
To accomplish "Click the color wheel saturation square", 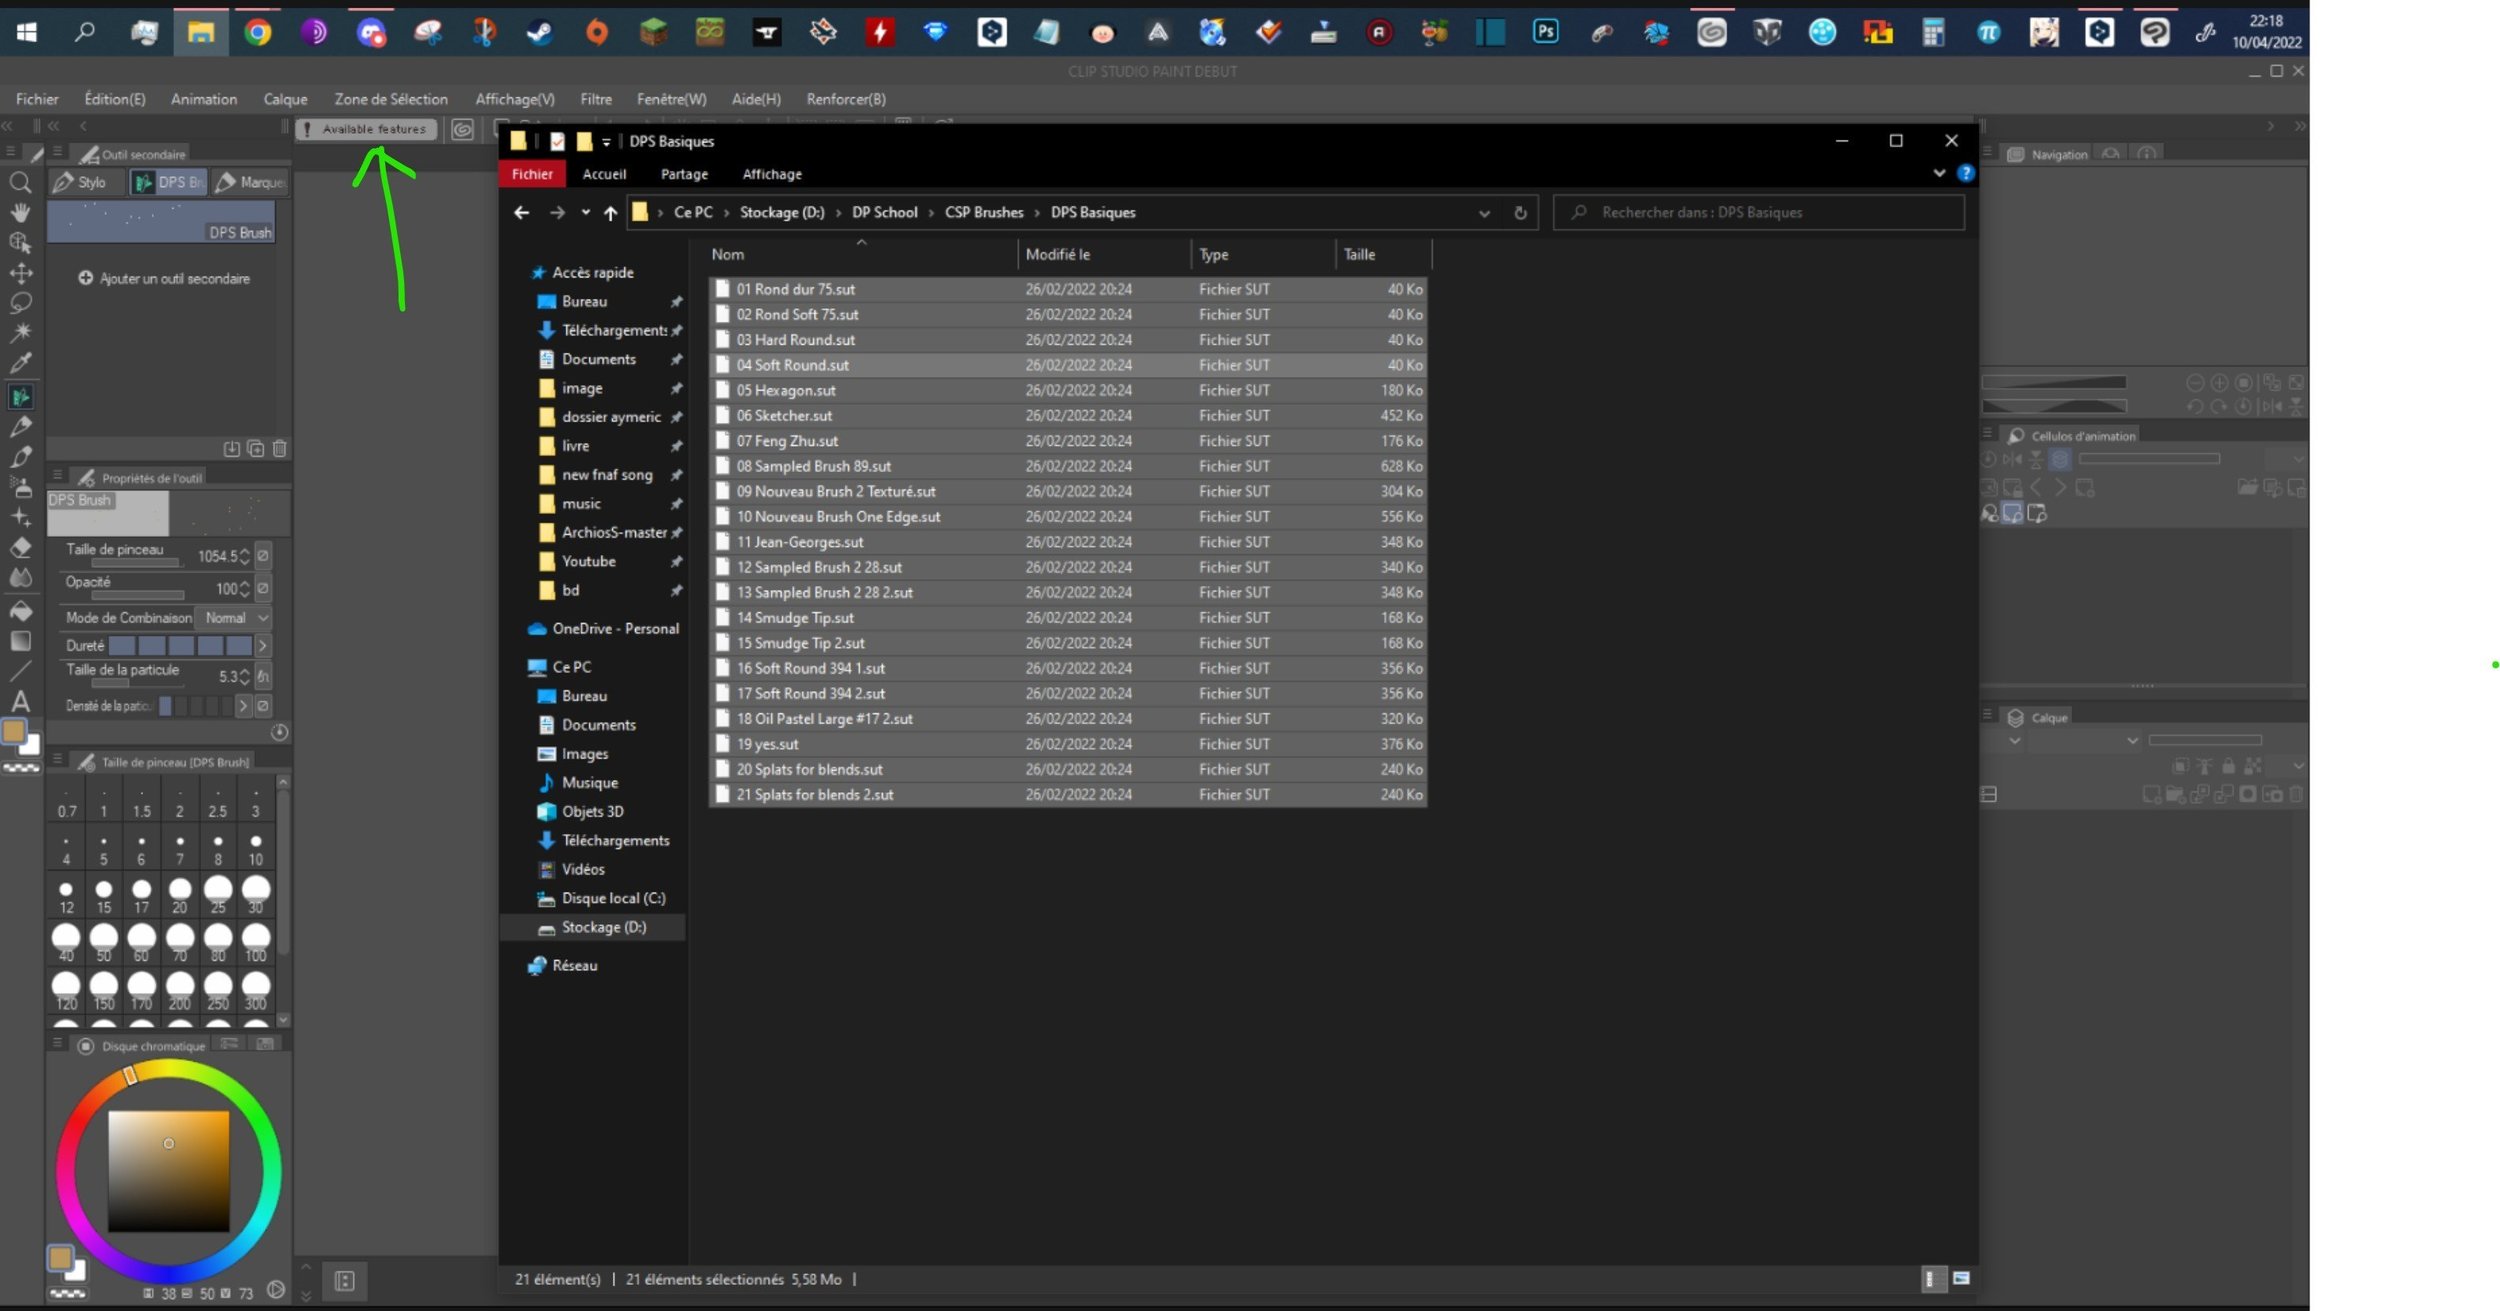I will click(x=168, y=1171).
